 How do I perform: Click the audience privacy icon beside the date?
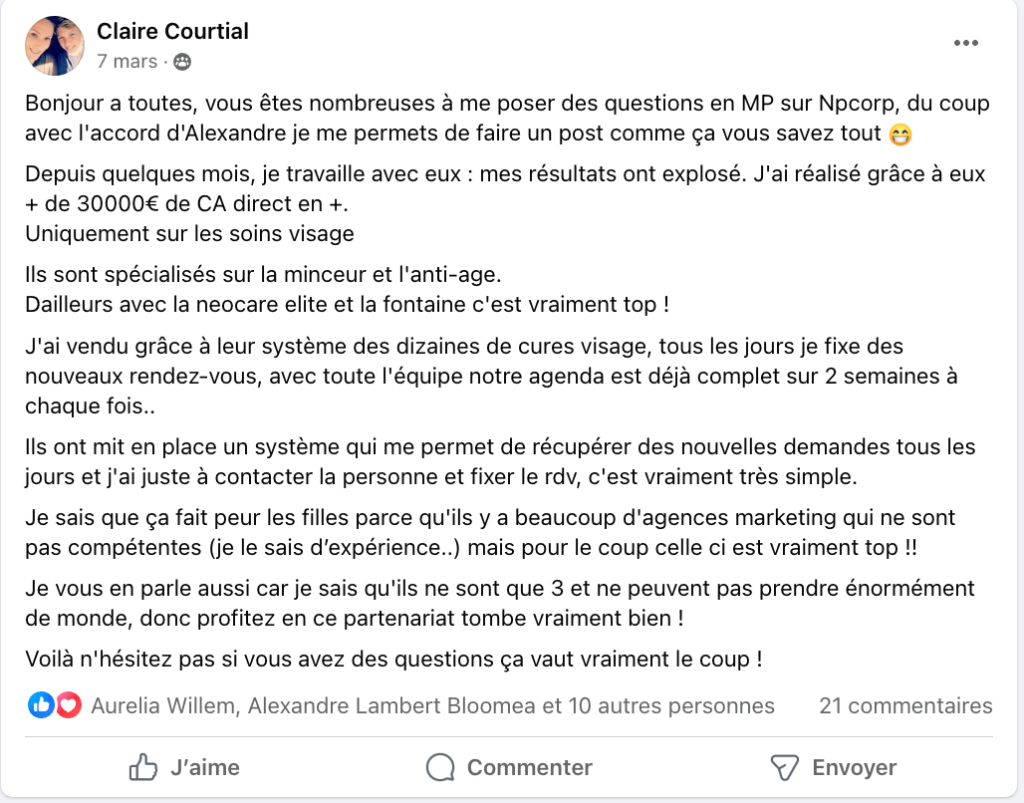(x=182, y=62)
